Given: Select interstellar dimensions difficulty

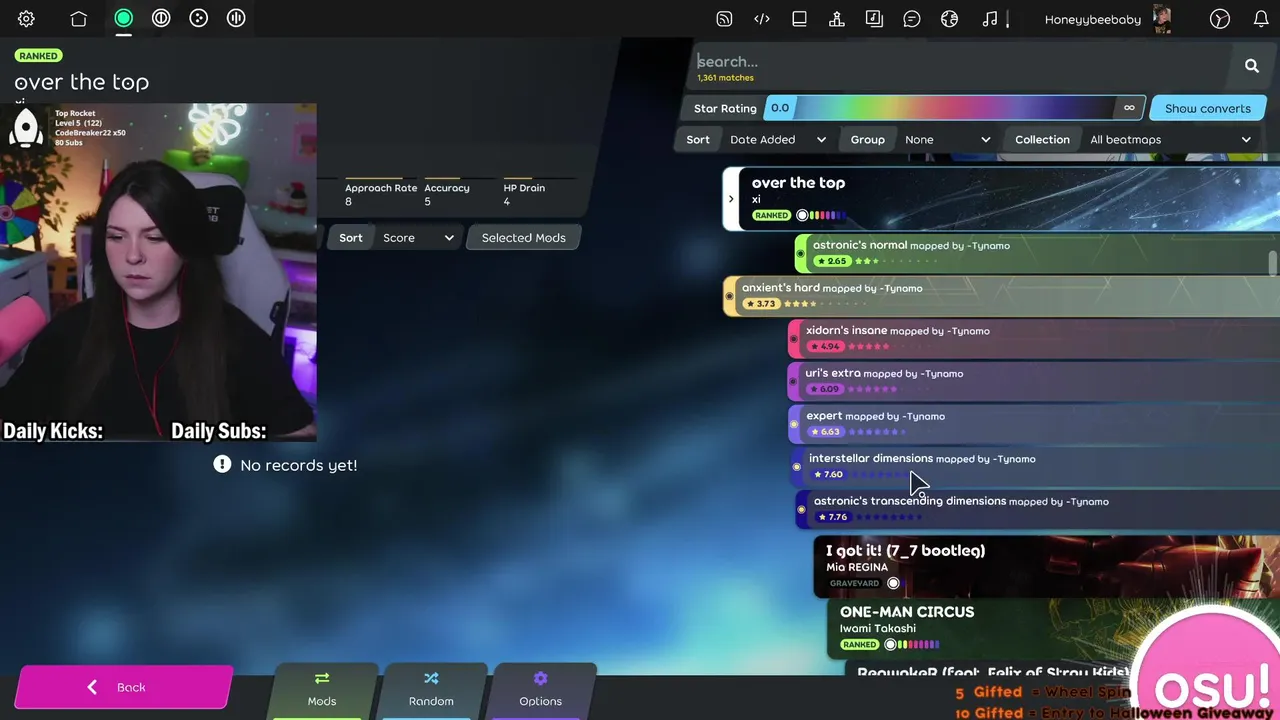Looking at the screenshot, I should click(x=1035, y=467).
